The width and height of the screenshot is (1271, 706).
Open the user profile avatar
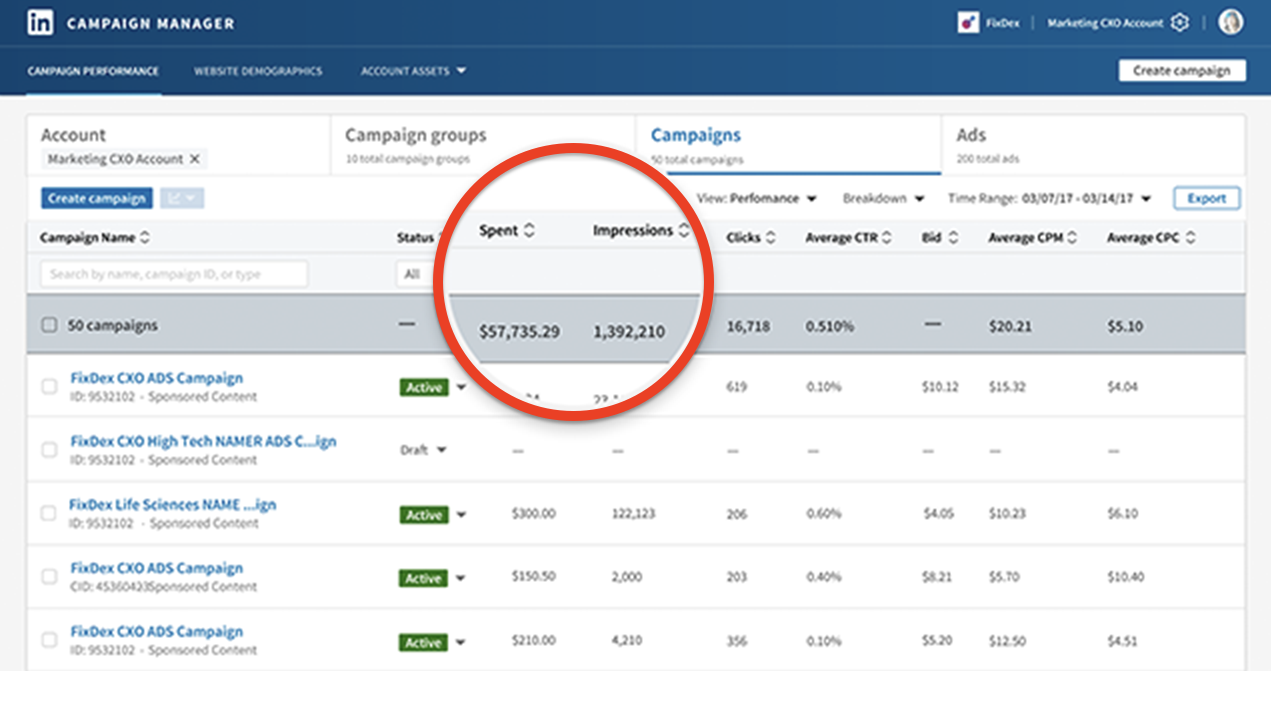click(1231, 23)
